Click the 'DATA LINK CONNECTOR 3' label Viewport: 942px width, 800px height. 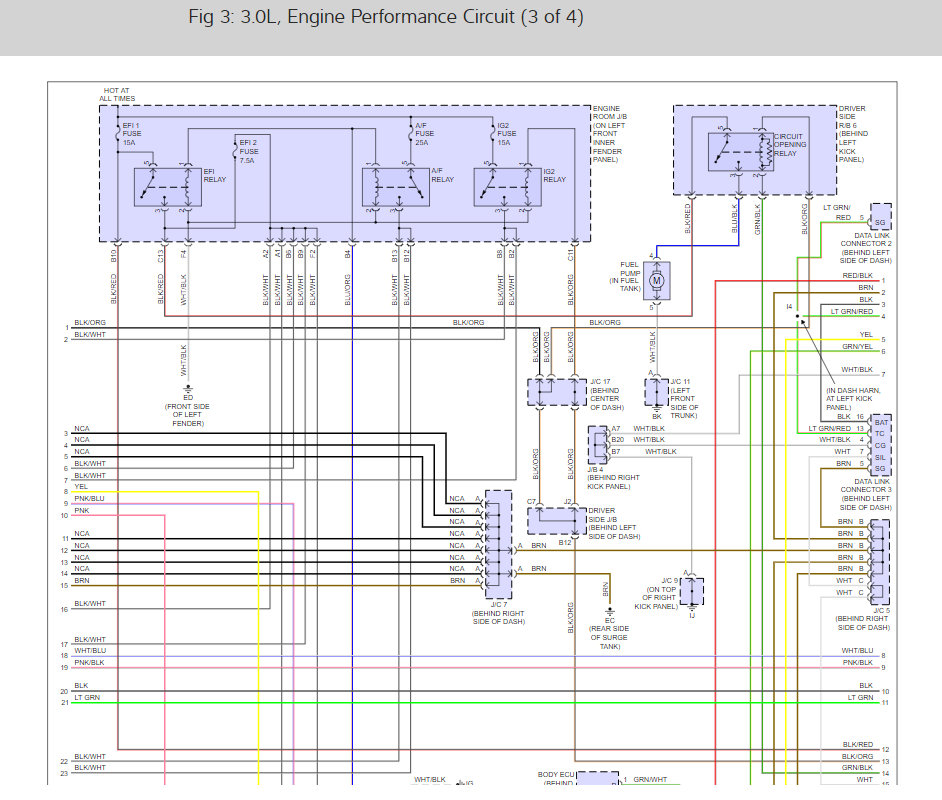pos(866,494)
